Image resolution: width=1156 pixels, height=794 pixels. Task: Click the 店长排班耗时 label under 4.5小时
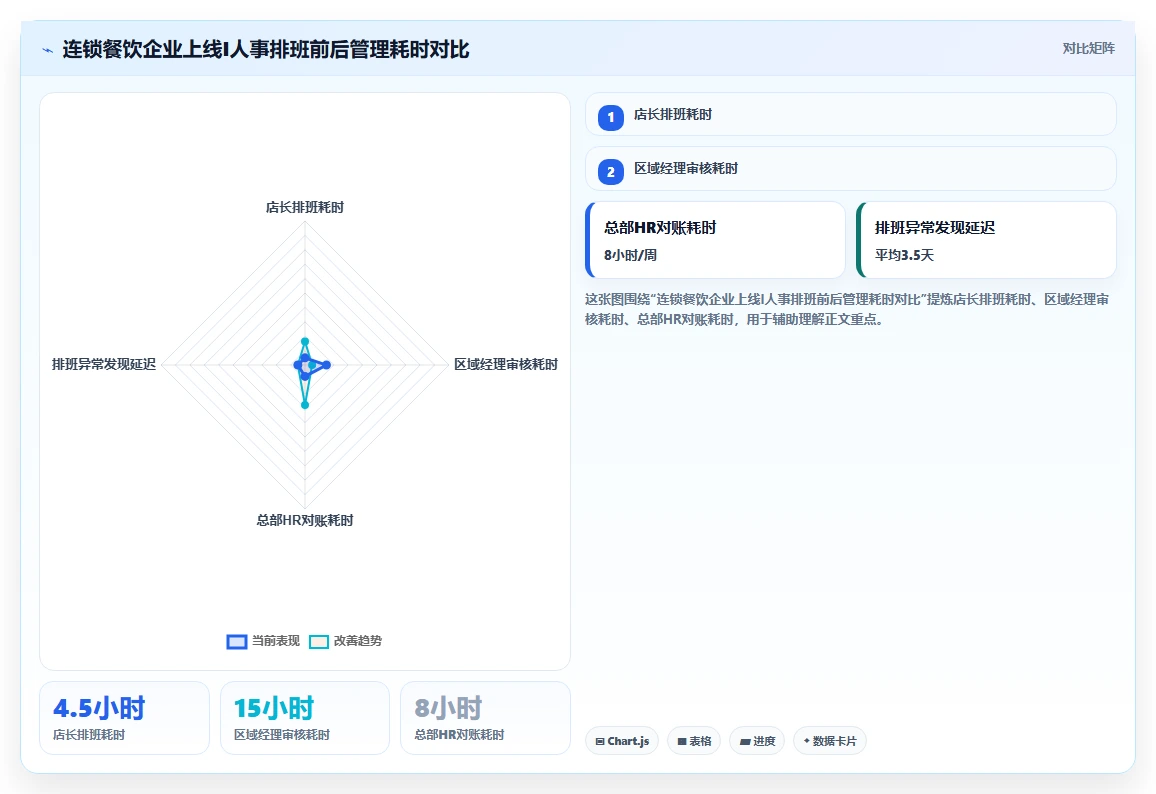[89, 735]
